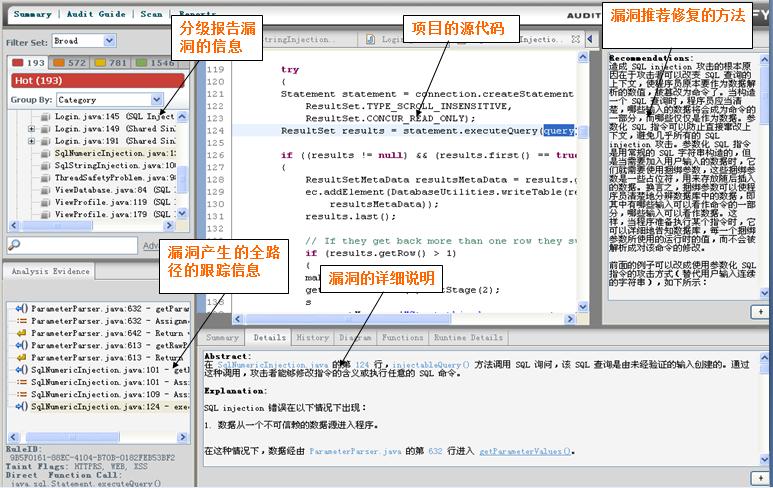Click the issue icon beside ViewDatabase.java:84
This screenshot has width=773, height=488.
point(45,190)
